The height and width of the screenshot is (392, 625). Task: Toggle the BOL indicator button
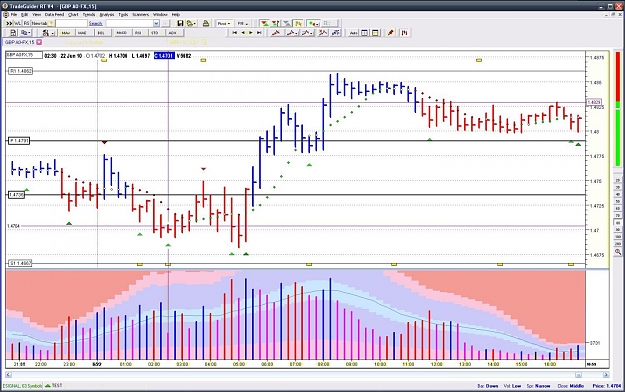point(101,33)
